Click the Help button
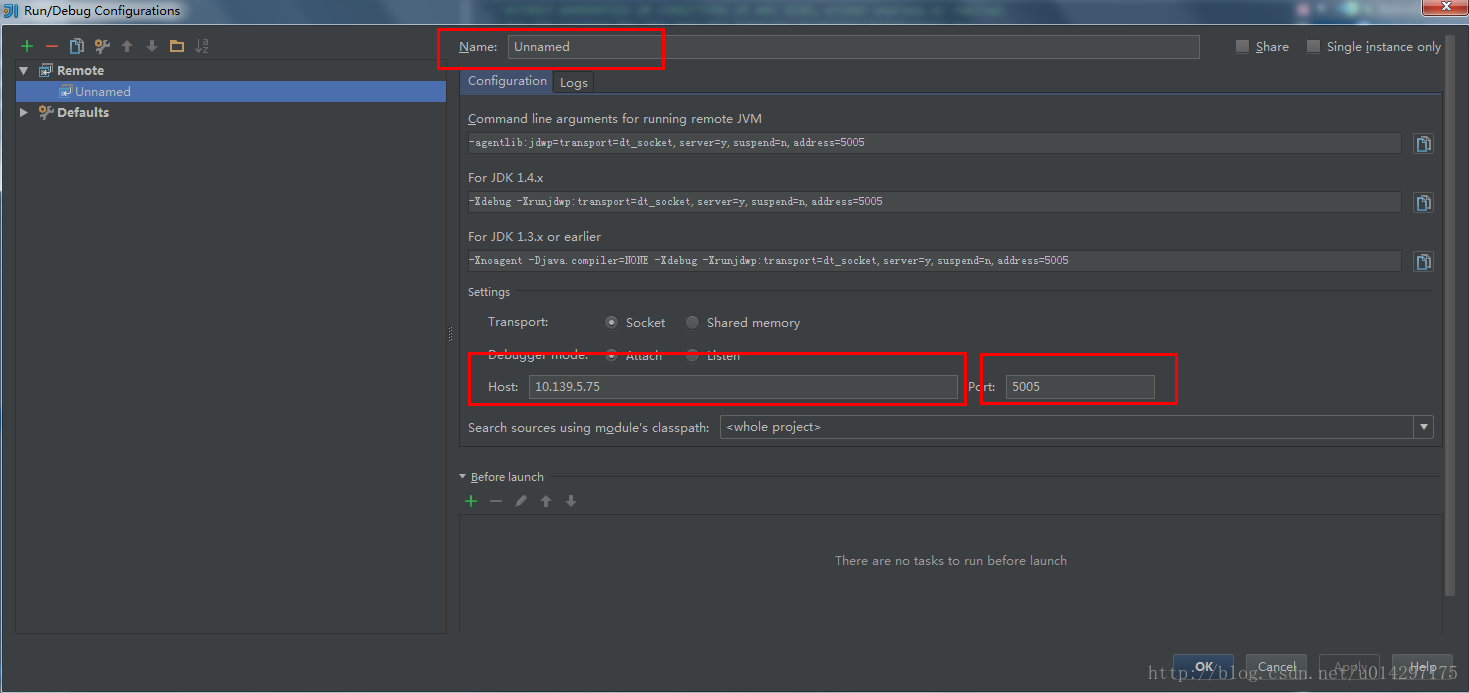 coord(1422,667)
